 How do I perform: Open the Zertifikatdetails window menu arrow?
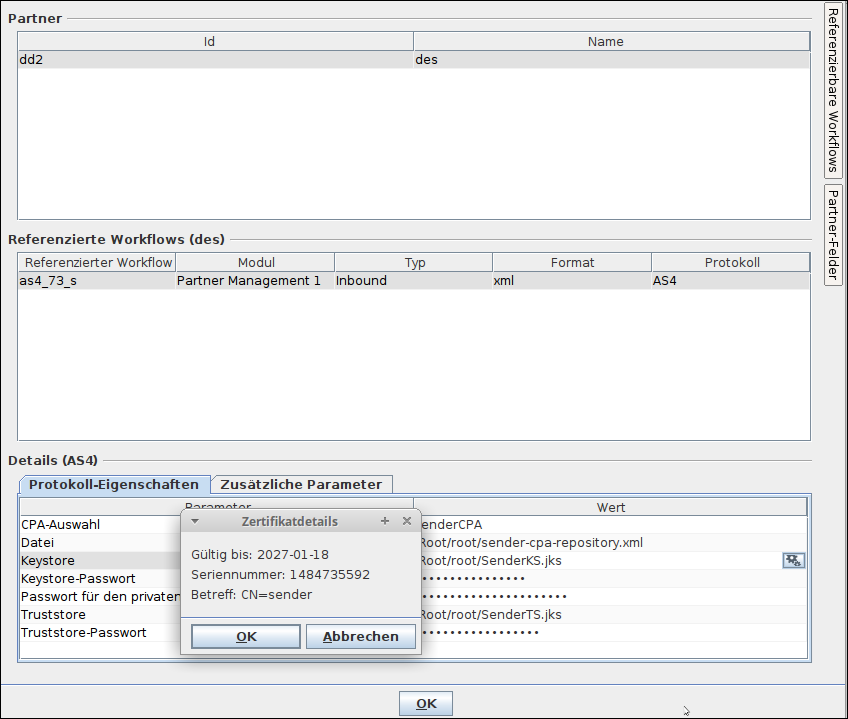pos(195,521)
